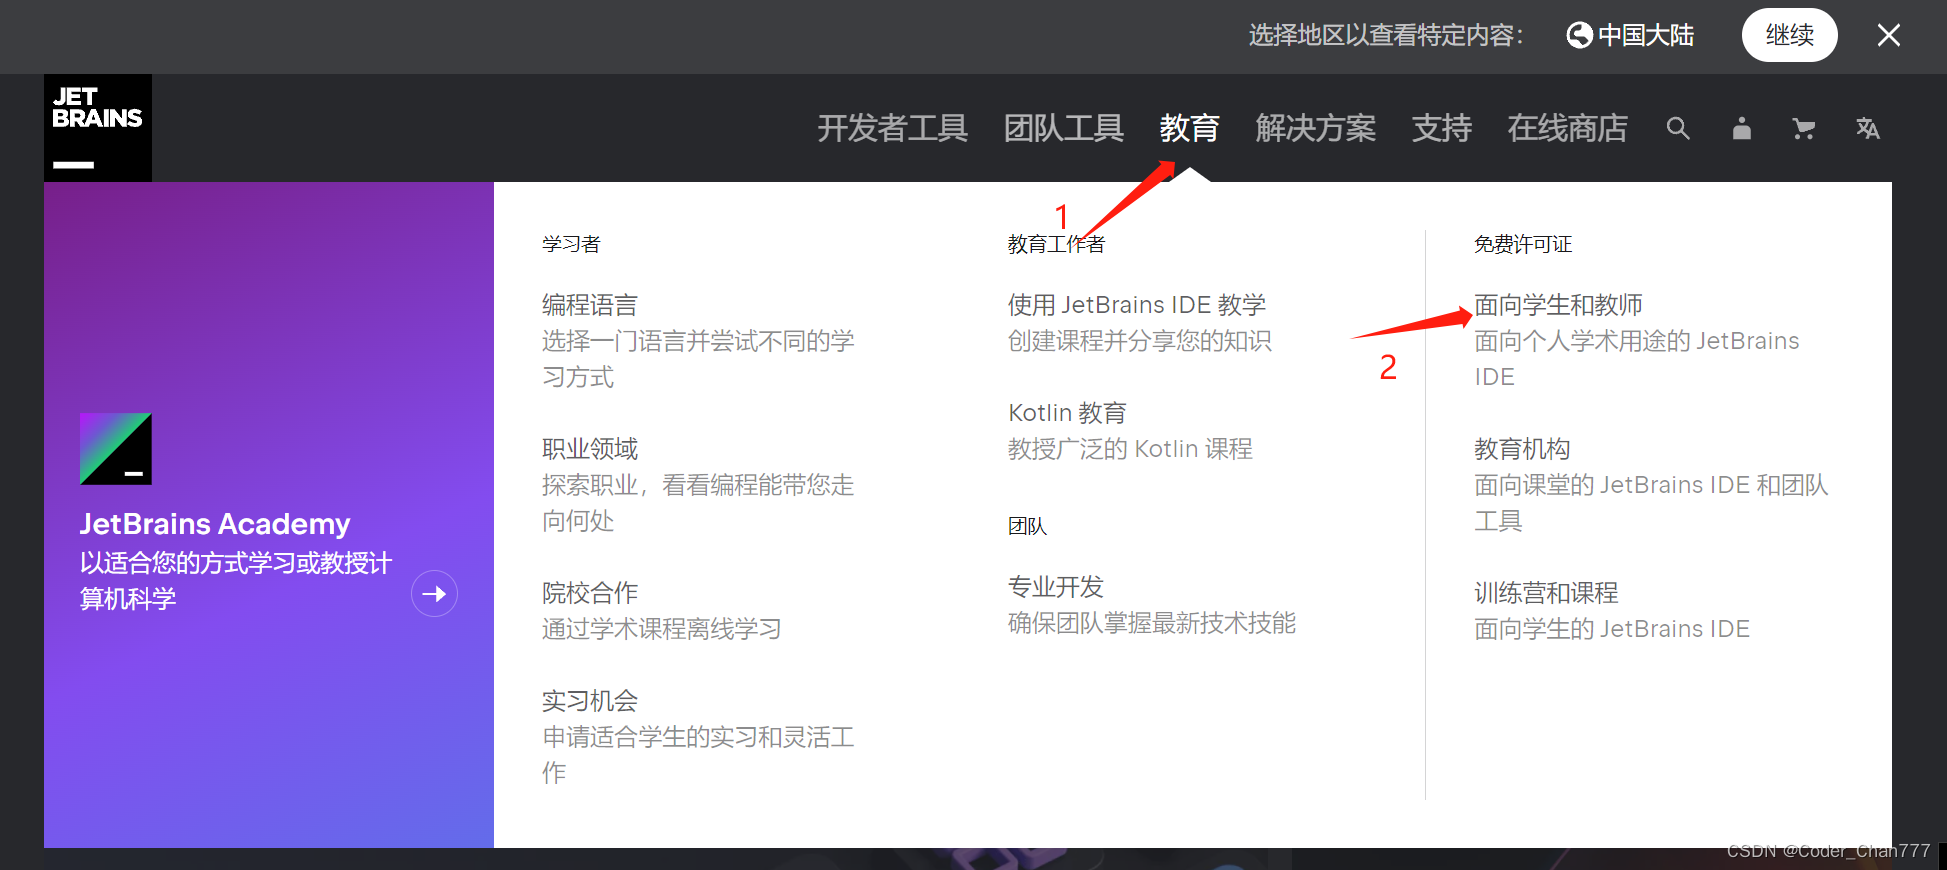The height and width of the screenshot is (870, 1947).
Task: Click the 免费许可证 section heading
Action: pyautogui.click(x=1523, y=244)
